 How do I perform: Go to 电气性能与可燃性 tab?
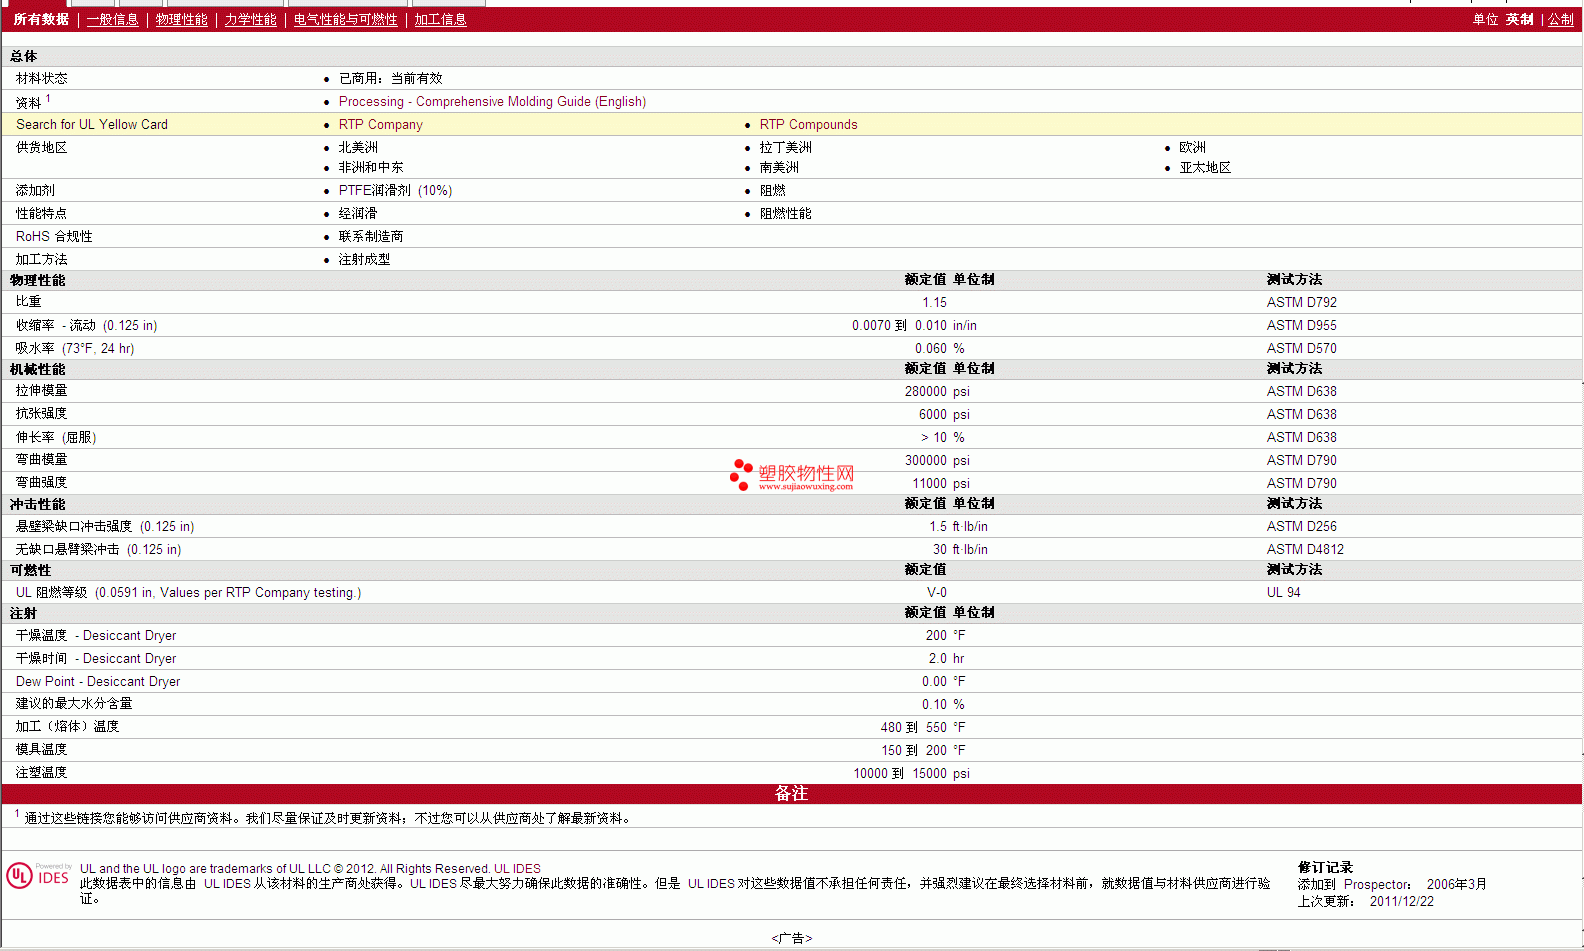345,19
